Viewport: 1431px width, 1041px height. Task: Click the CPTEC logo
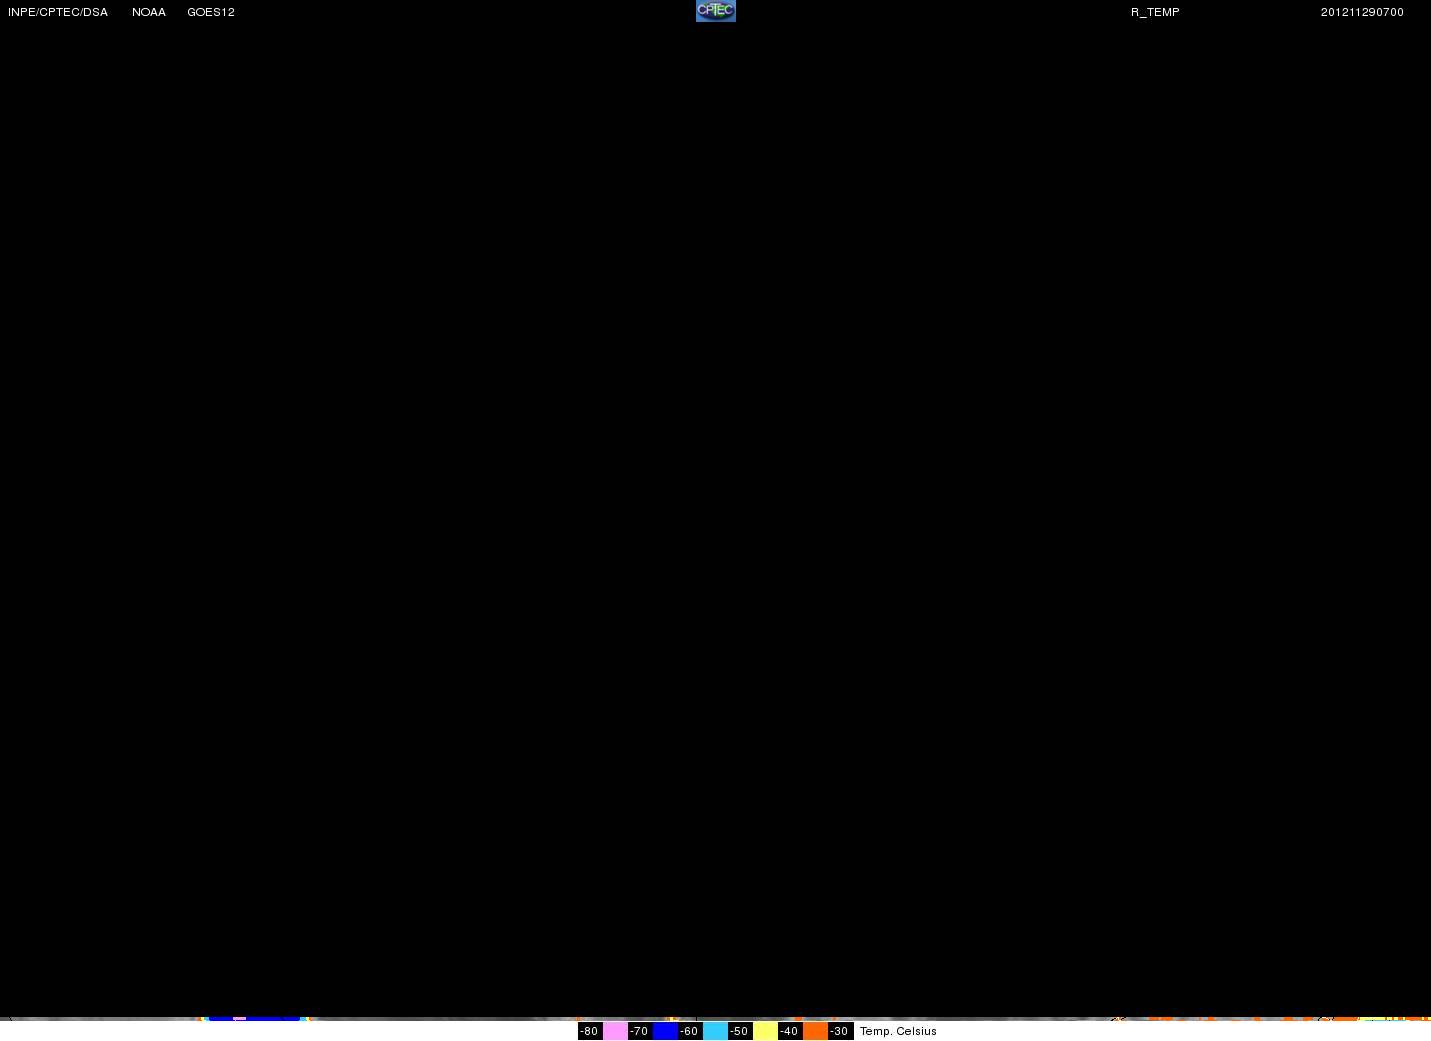click(x=716, y=11)
